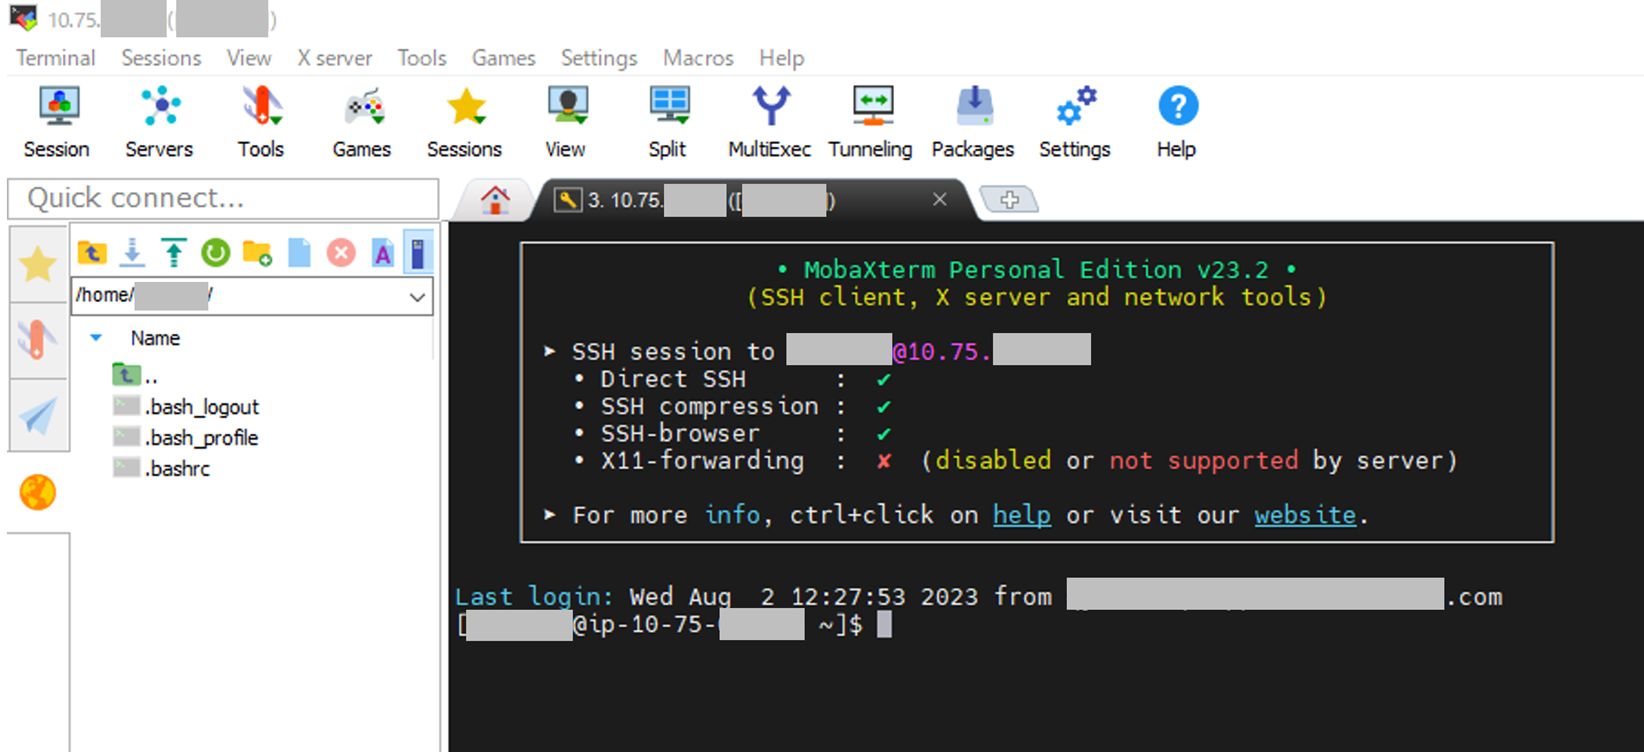
Task: Open the Games menu
Action: pyautogui.click(x=504, y=58)
